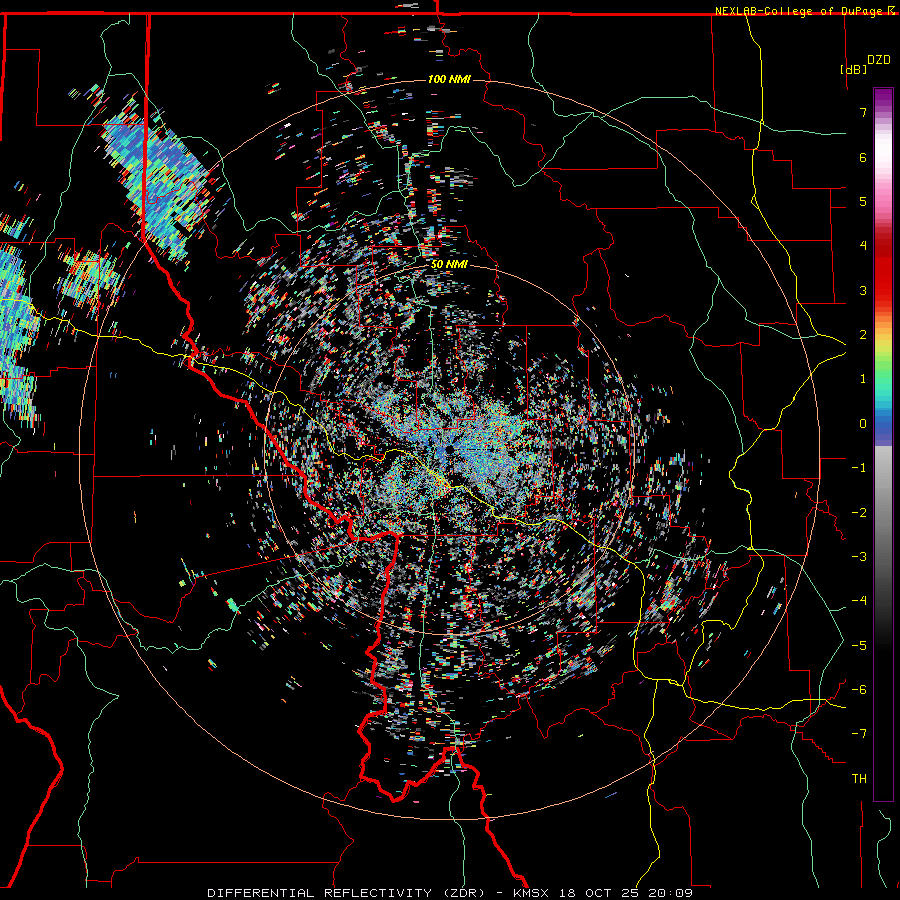Screen dimensions: 900x900
Task: Click the colorbar tick label -3
Action: (859, 557)
